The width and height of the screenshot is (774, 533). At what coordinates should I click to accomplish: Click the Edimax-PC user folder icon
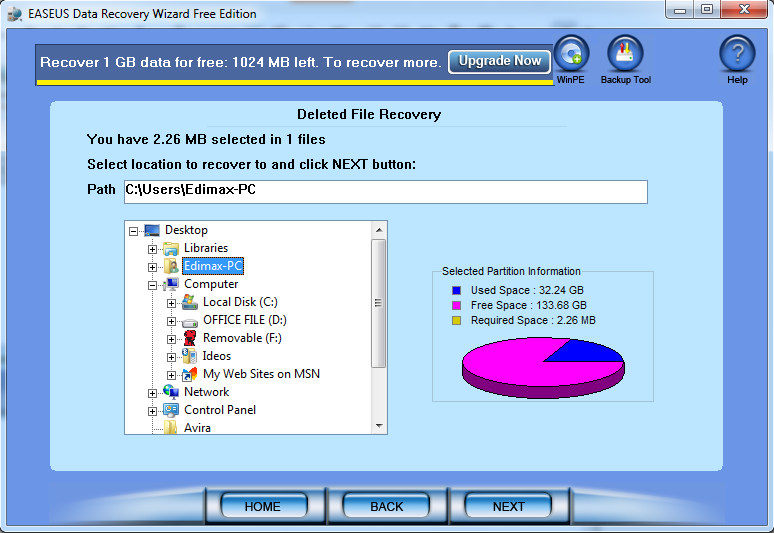point(171,266)
